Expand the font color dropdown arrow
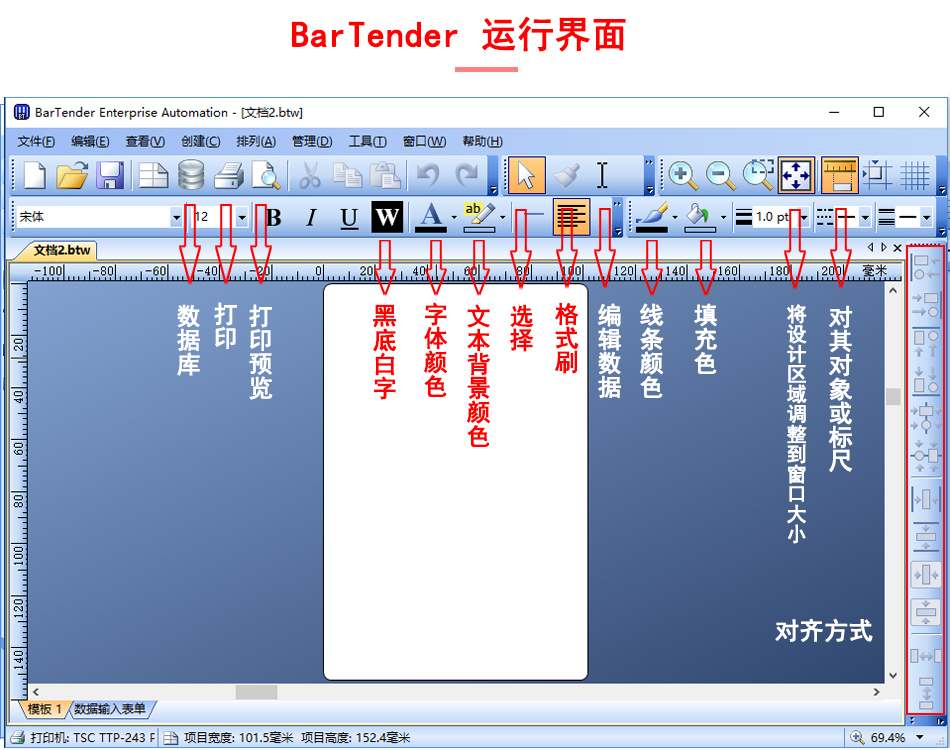Image resolution: width=950 pixels, height=750 pixels. (454, 217)
